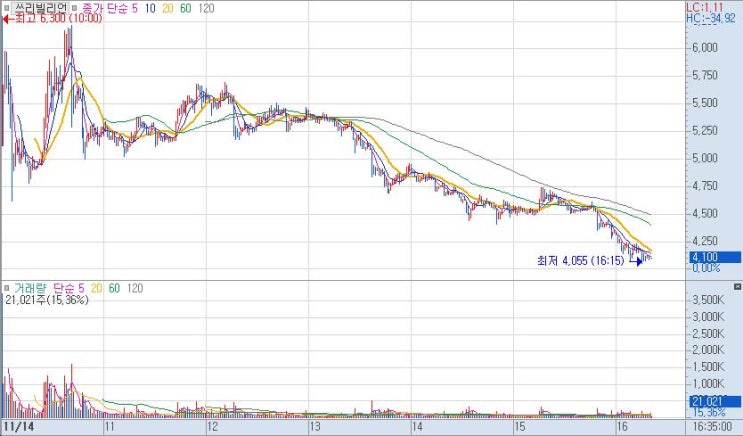The image size is (743, 436).
Task: Click the small square icon before 거래량
Action: click(x=7, y=288)
